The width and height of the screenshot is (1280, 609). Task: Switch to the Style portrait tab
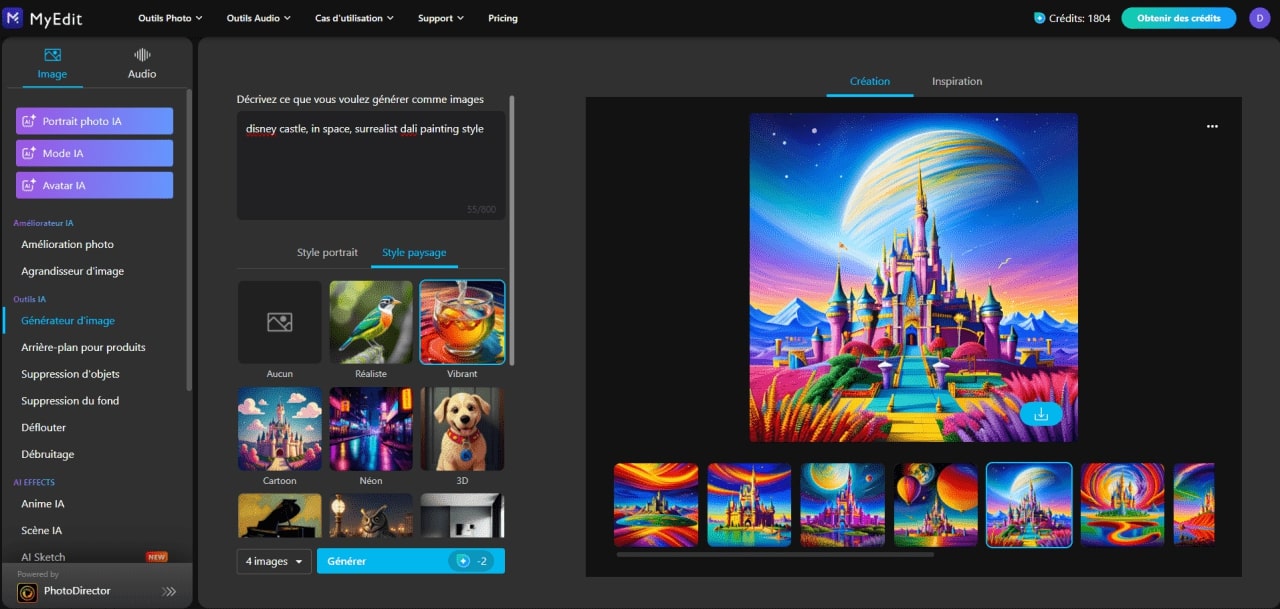click(326, 252)
